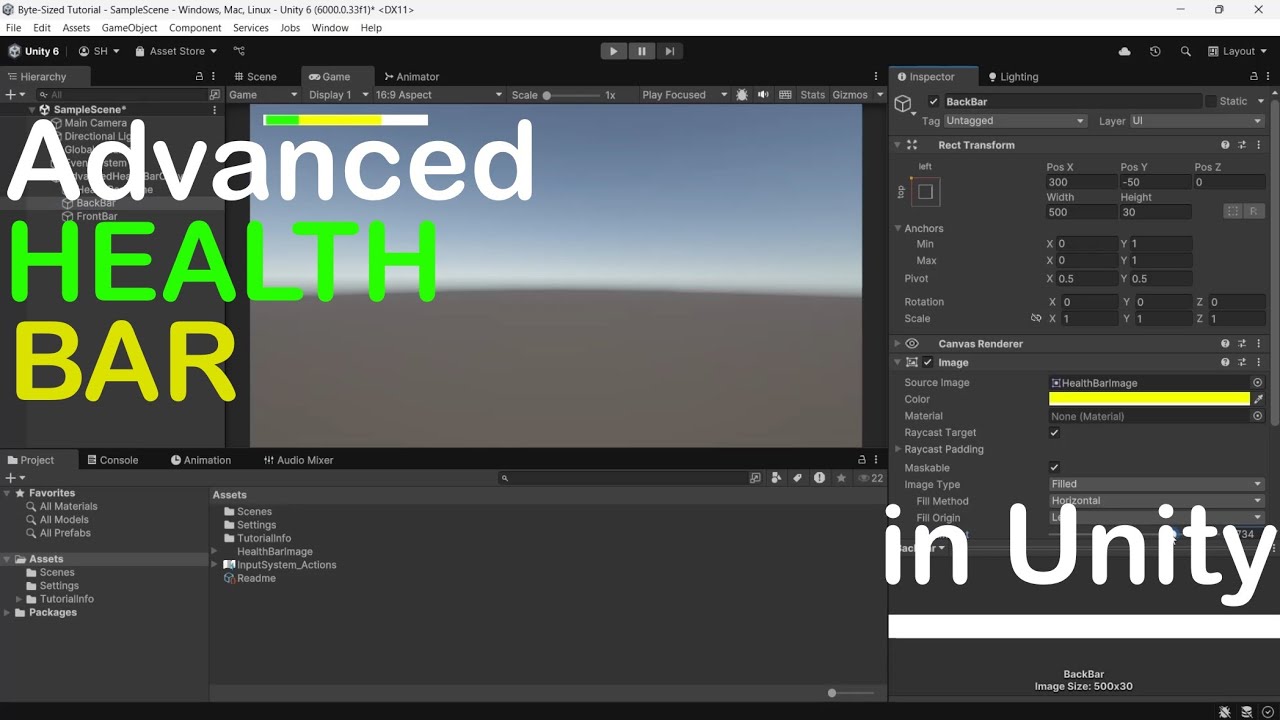Open the Display 1 dropdown
Image resolution: width=1280 pixels, height=720 pixels.
[337, 95]
